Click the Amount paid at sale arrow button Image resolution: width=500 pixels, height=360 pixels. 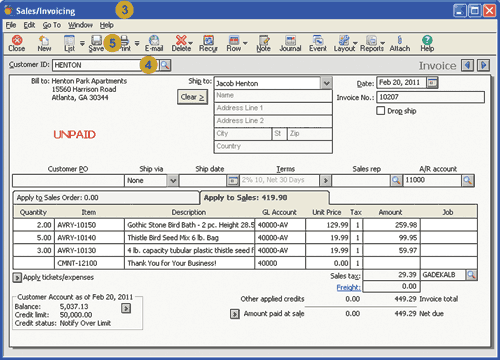coord(235,314)
